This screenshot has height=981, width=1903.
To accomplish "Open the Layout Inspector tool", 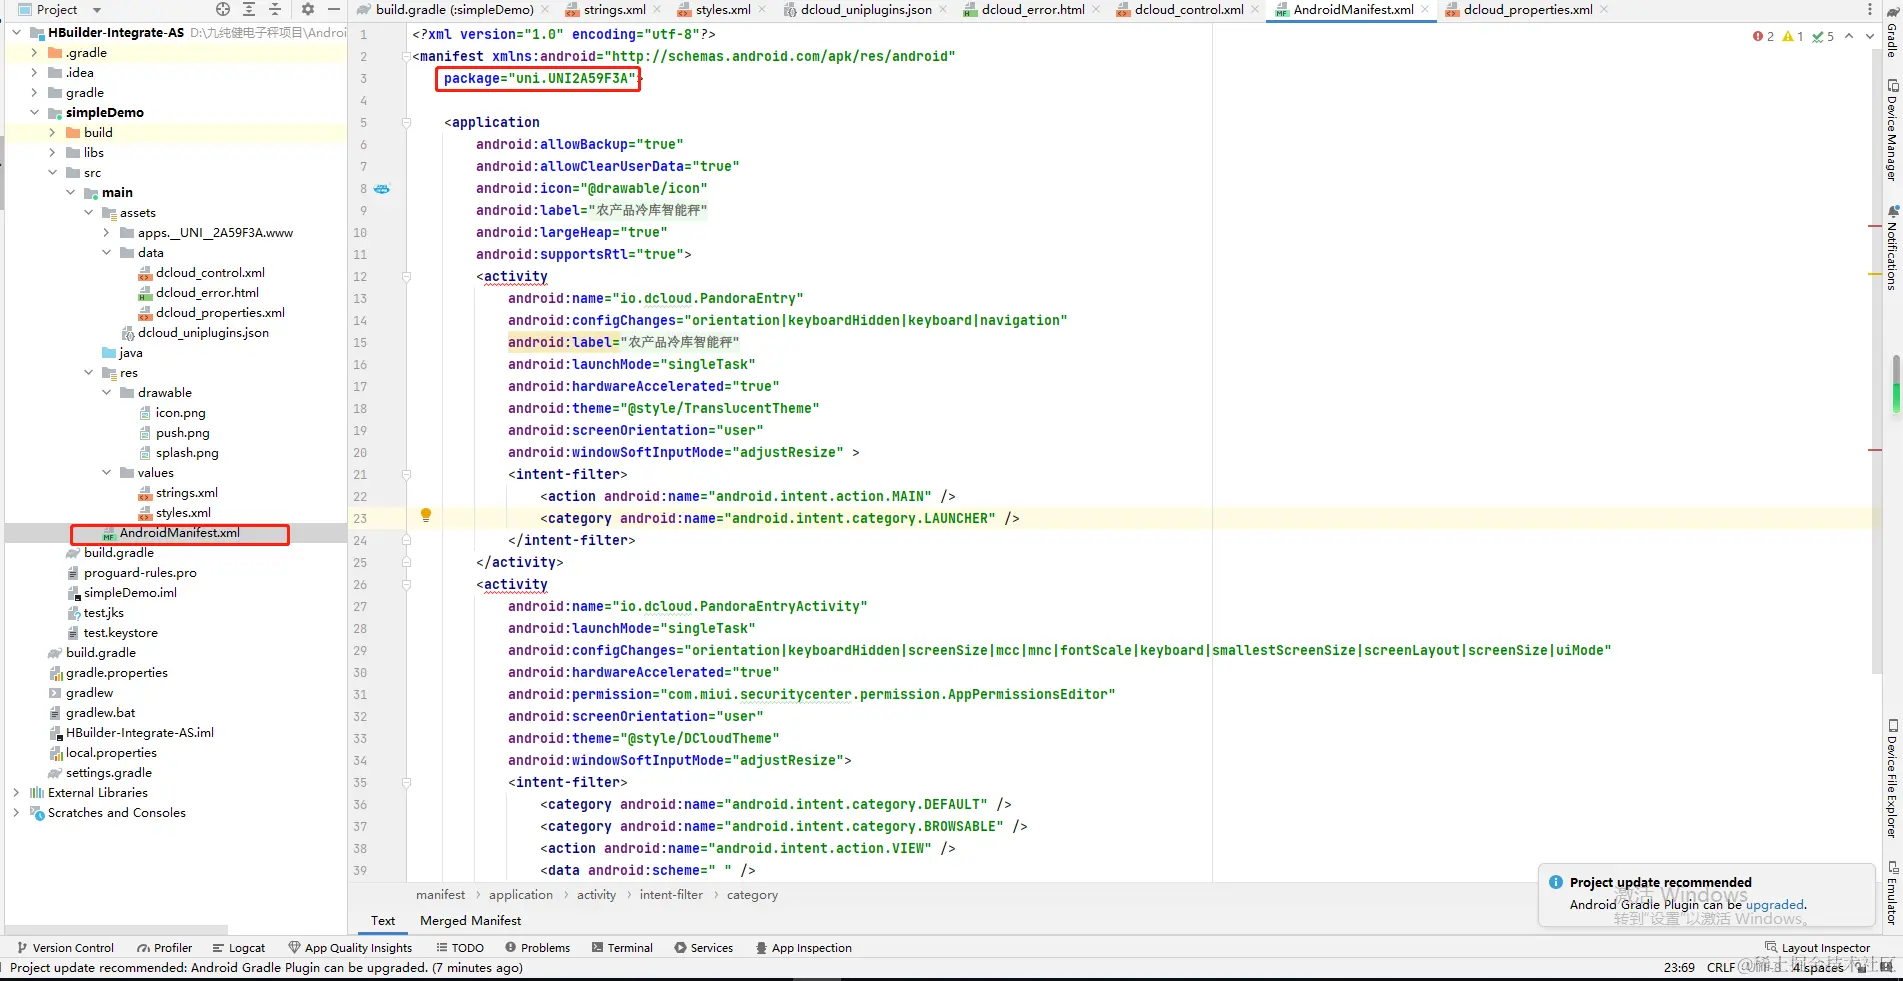I will [1817, 948].
